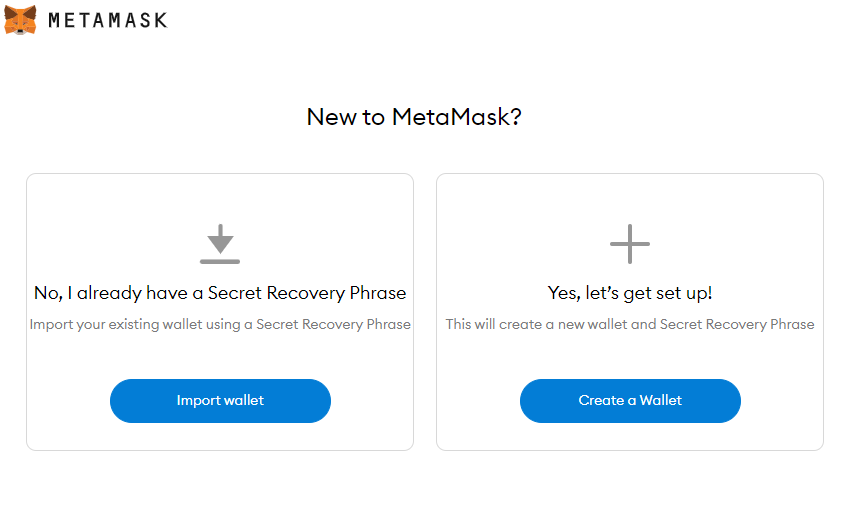This screenshot has height=506, width=853.
Task: Click the empty space beneath the Create a Wallet button in its card
Action: pyautogui.click(x=630, y=436)
